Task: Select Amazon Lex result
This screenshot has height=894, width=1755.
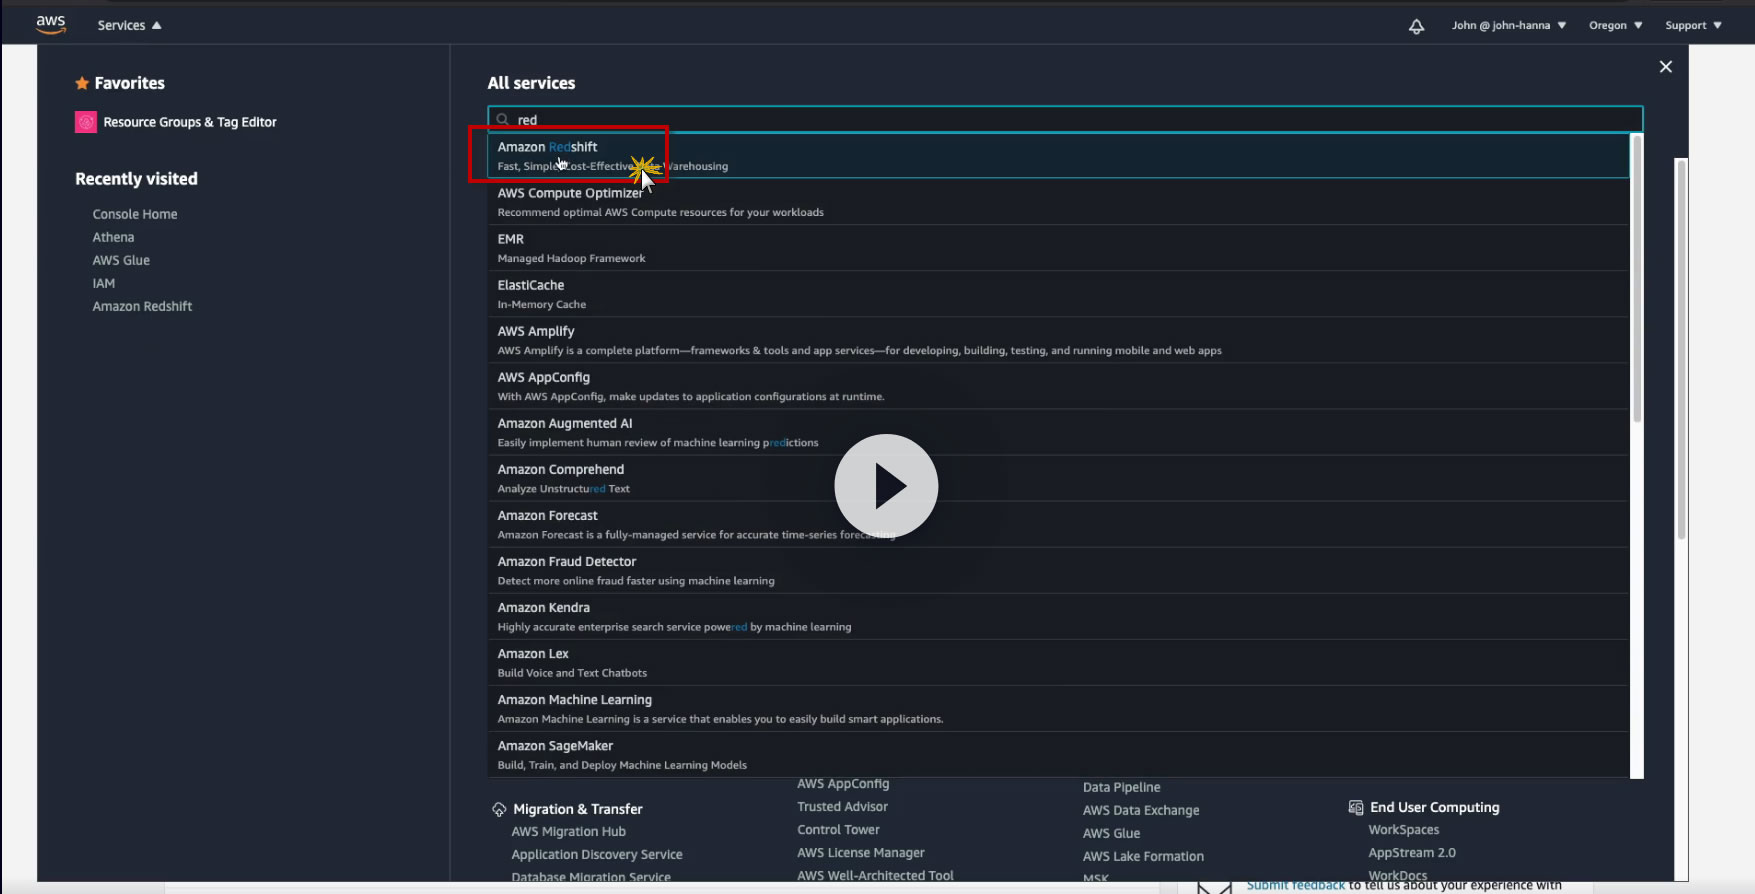Action: 1058,662
